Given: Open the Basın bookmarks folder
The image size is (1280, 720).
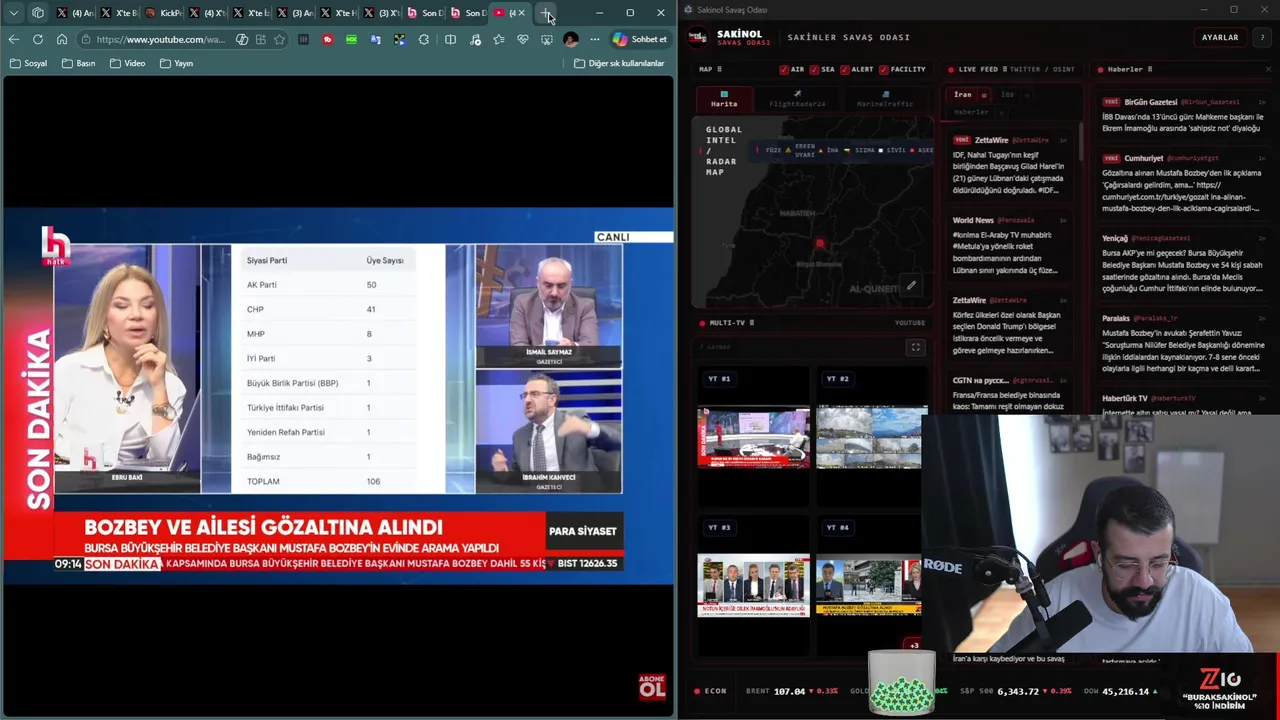Looking at the screenshot, I should pyautogui.click(x=78, y=63).
